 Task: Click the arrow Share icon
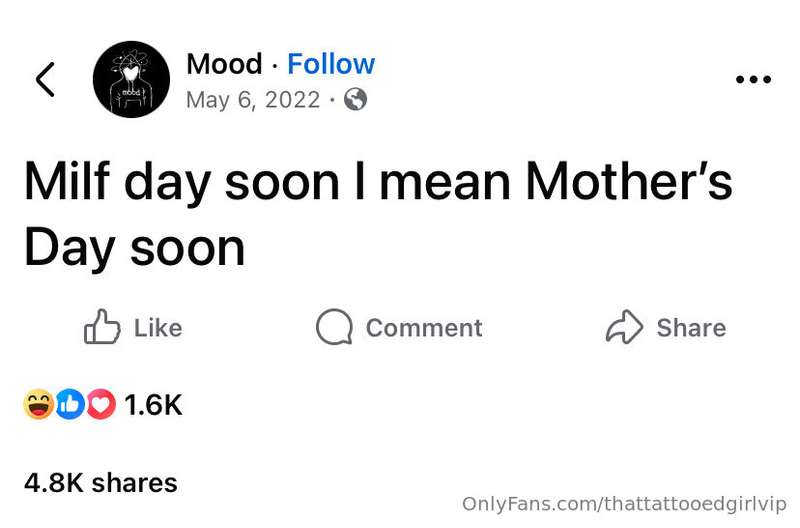pos(624,326)
